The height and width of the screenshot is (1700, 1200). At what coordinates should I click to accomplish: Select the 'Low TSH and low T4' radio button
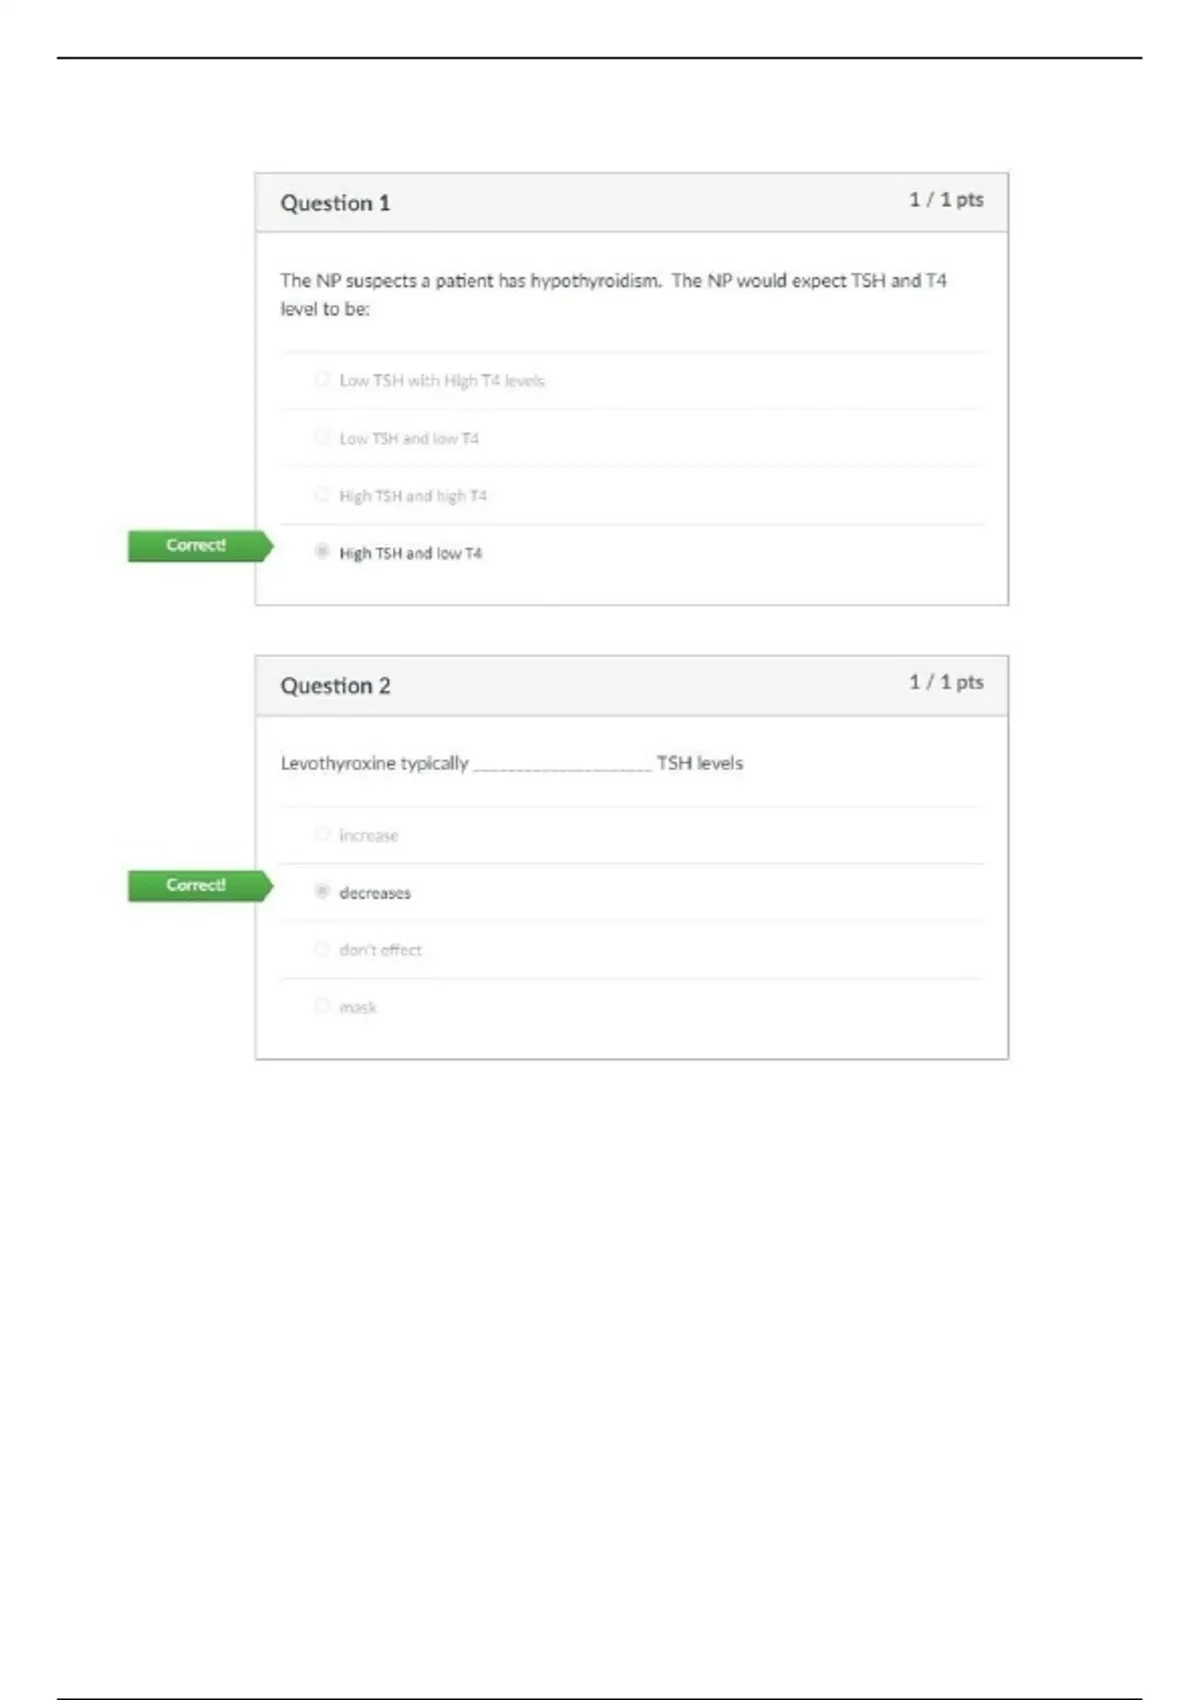(x=322, y=437)
